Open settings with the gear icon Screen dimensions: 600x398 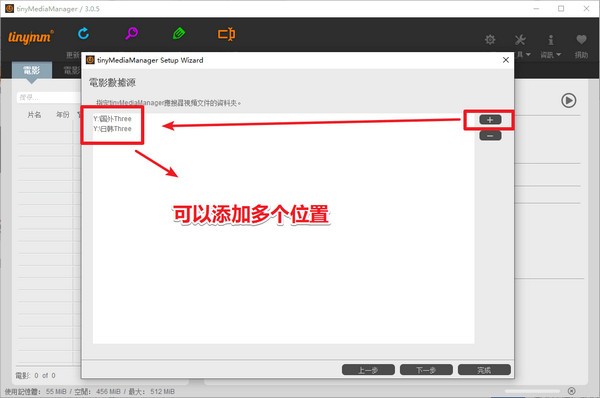tap(490, 39)
